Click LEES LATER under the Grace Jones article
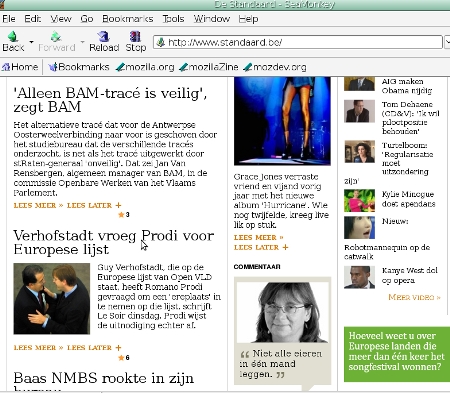This screenshot has width=450, height=393. (x=261, y=247)
